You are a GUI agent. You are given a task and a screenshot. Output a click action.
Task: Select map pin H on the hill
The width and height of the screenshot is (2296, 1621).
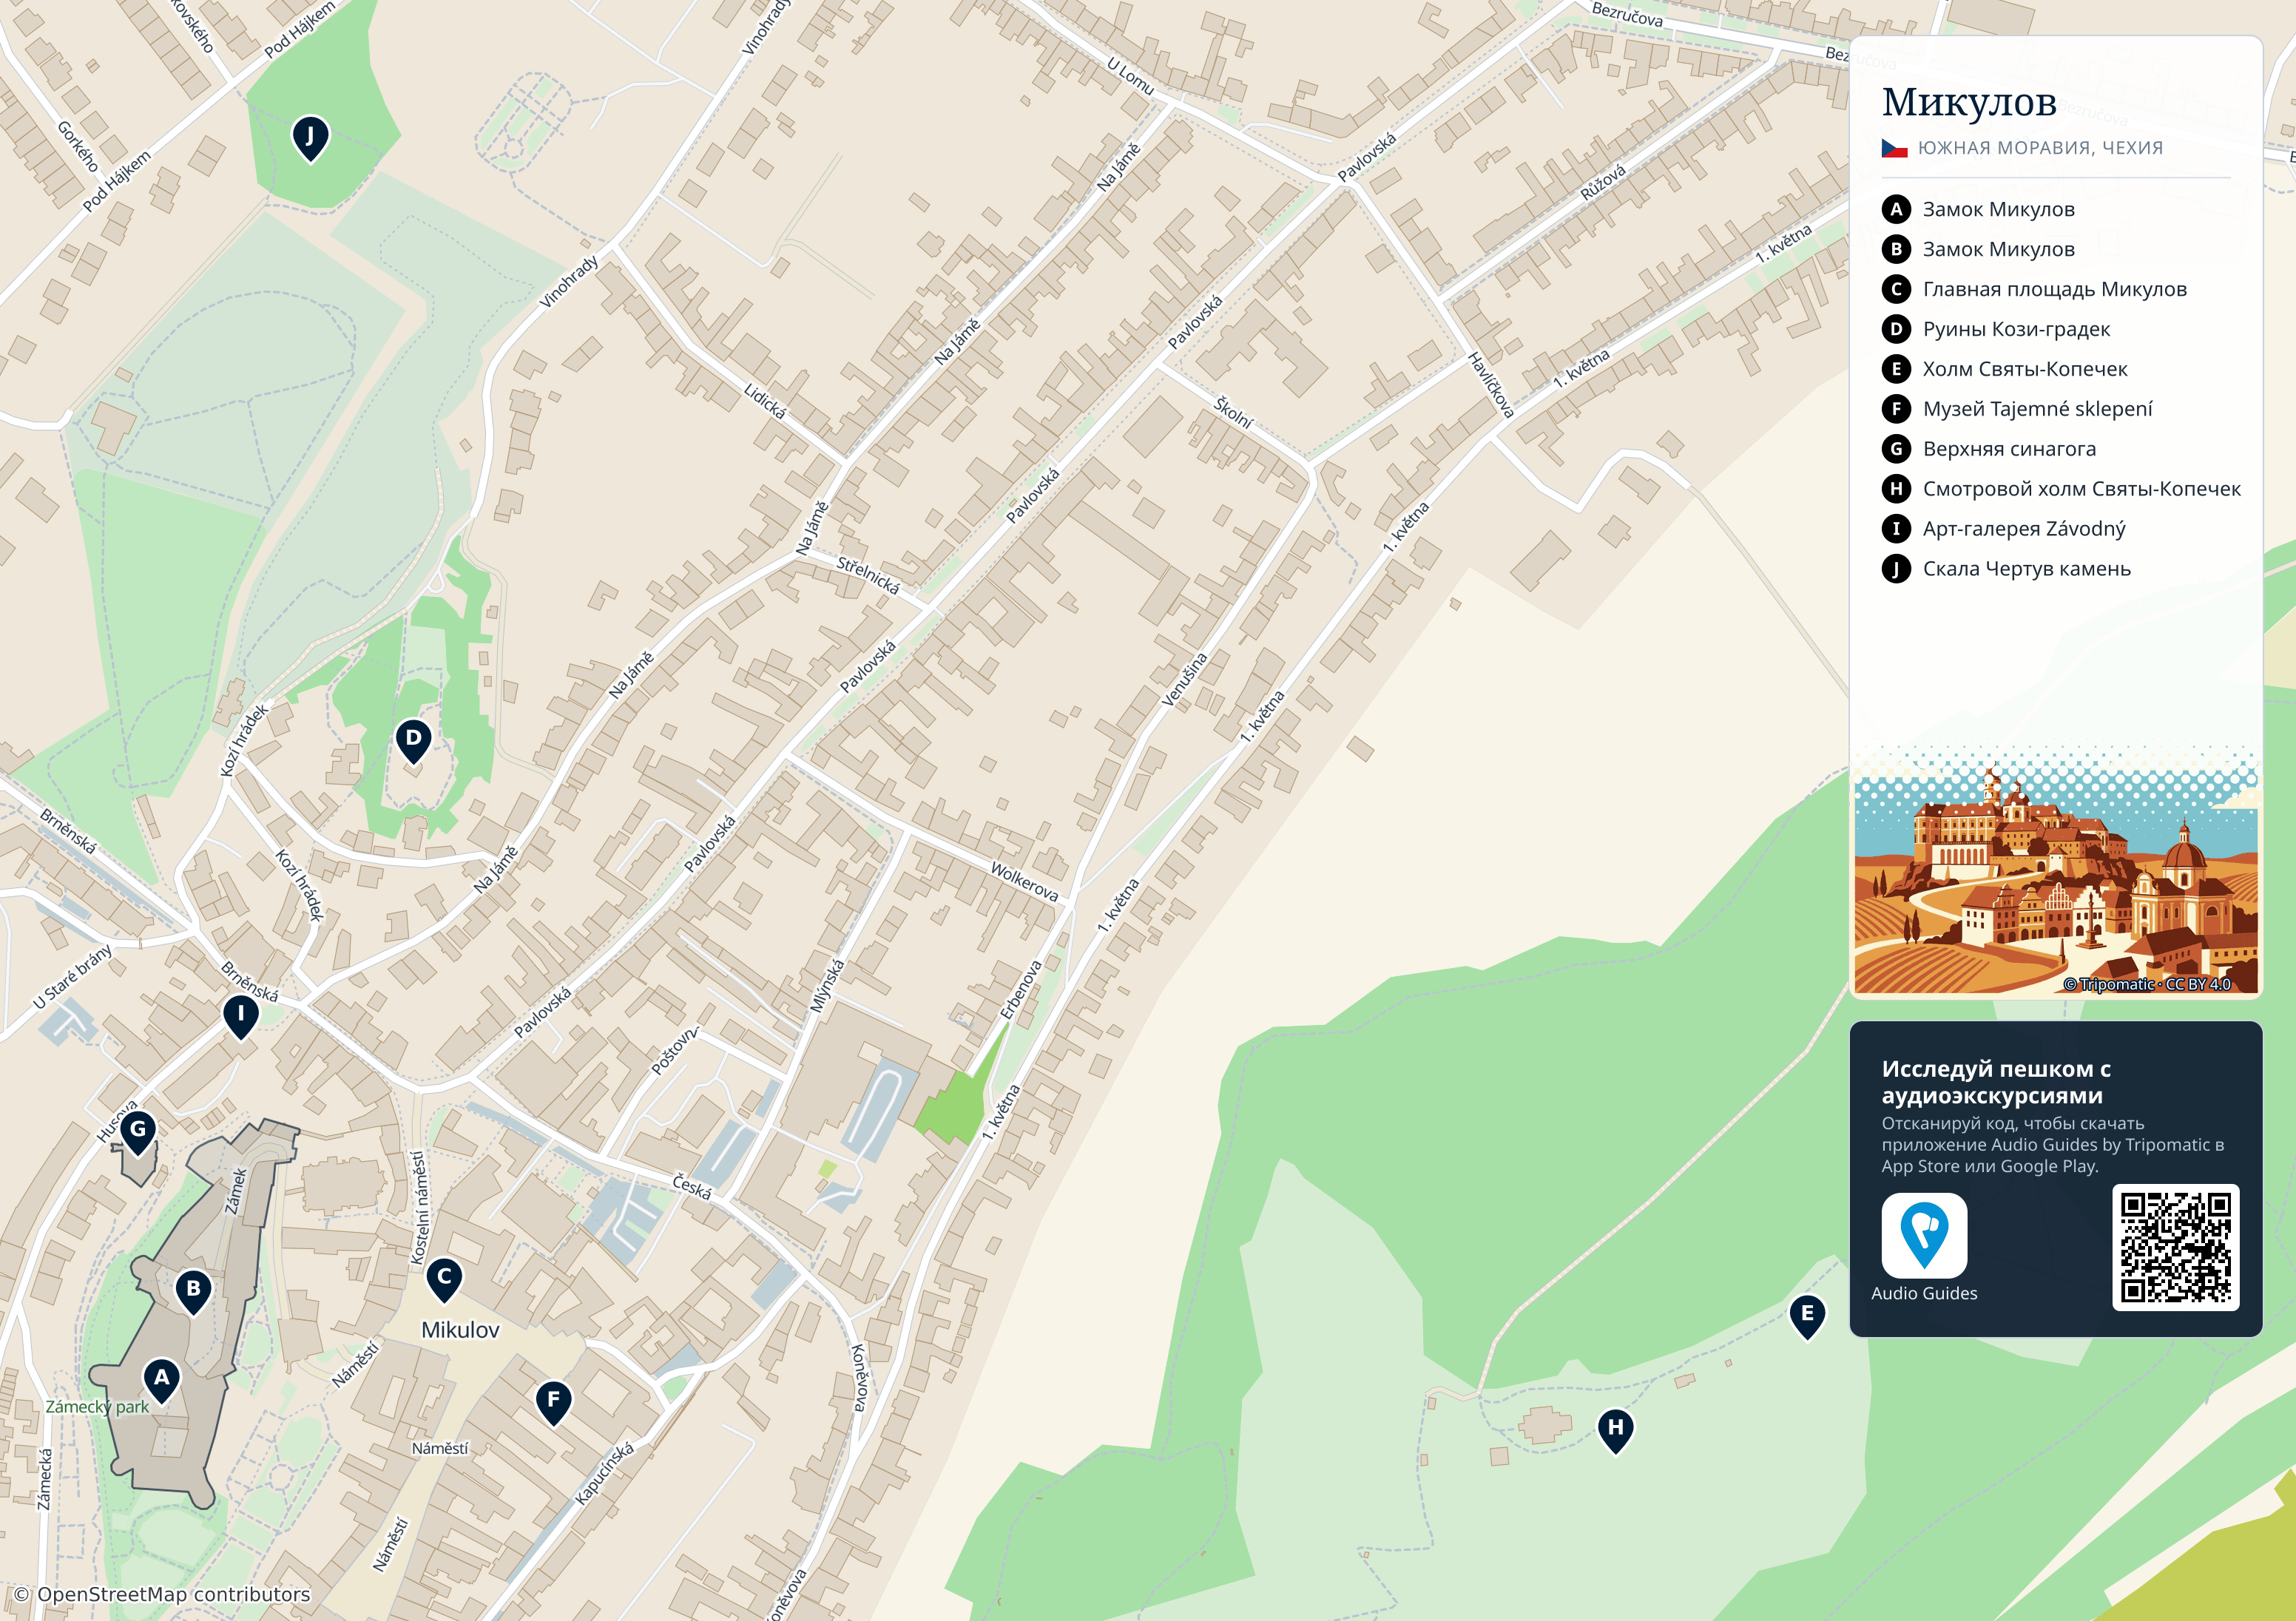[x=1616, y=1431]
